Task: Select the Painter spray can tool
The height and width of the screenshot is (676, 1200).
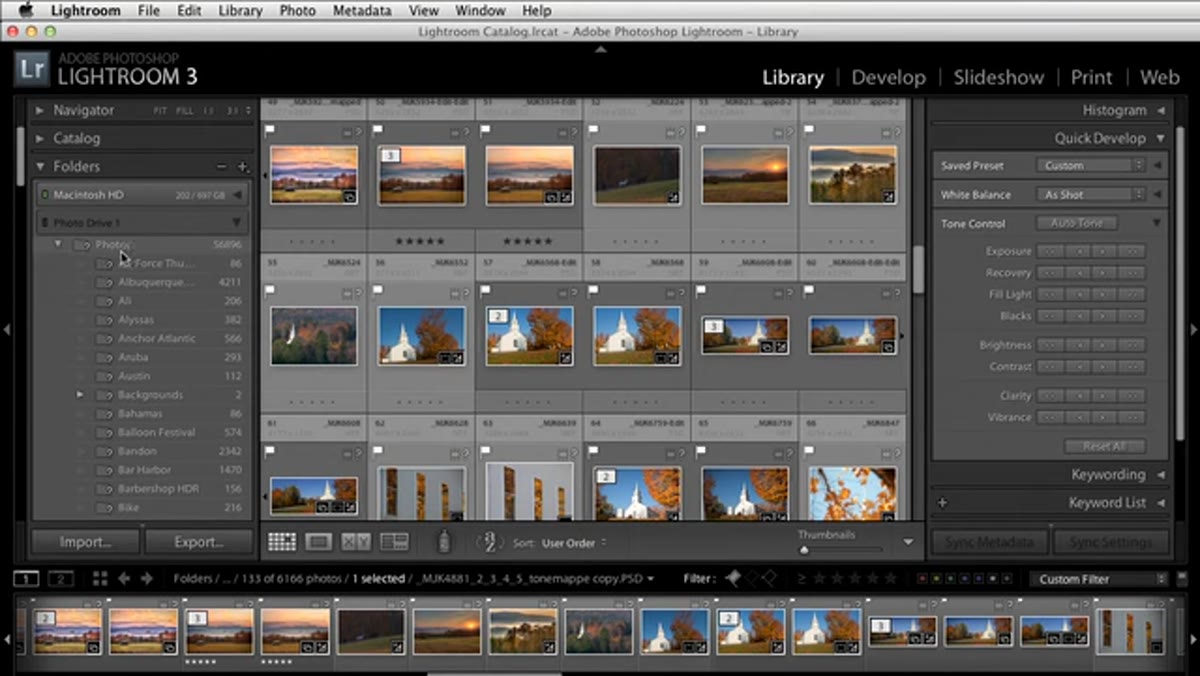Action: tap(445, 541)
